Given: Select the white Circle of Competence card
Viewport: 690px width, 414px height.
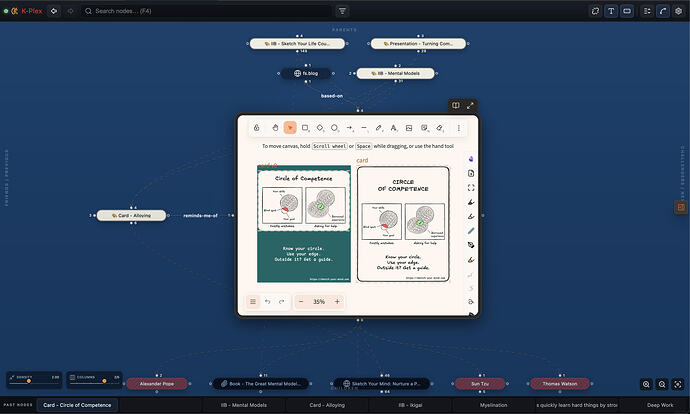Looking at the screenshot, I should coord(403,224).
